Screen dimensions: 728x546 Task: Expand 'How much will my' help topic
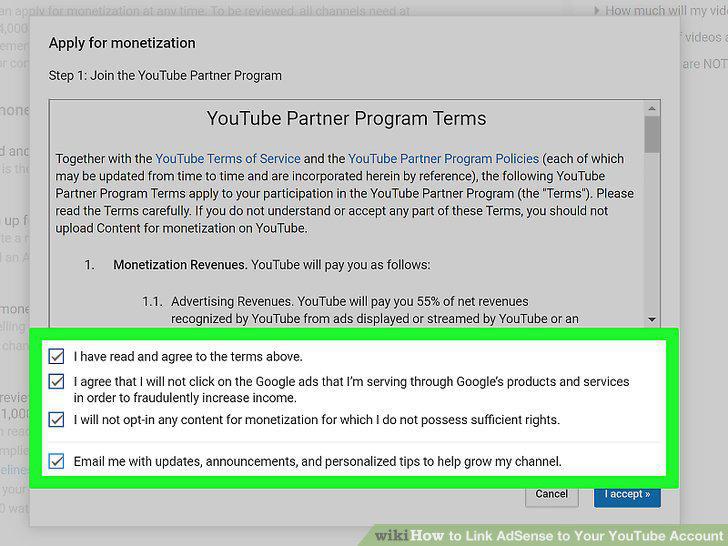[662, 10]
